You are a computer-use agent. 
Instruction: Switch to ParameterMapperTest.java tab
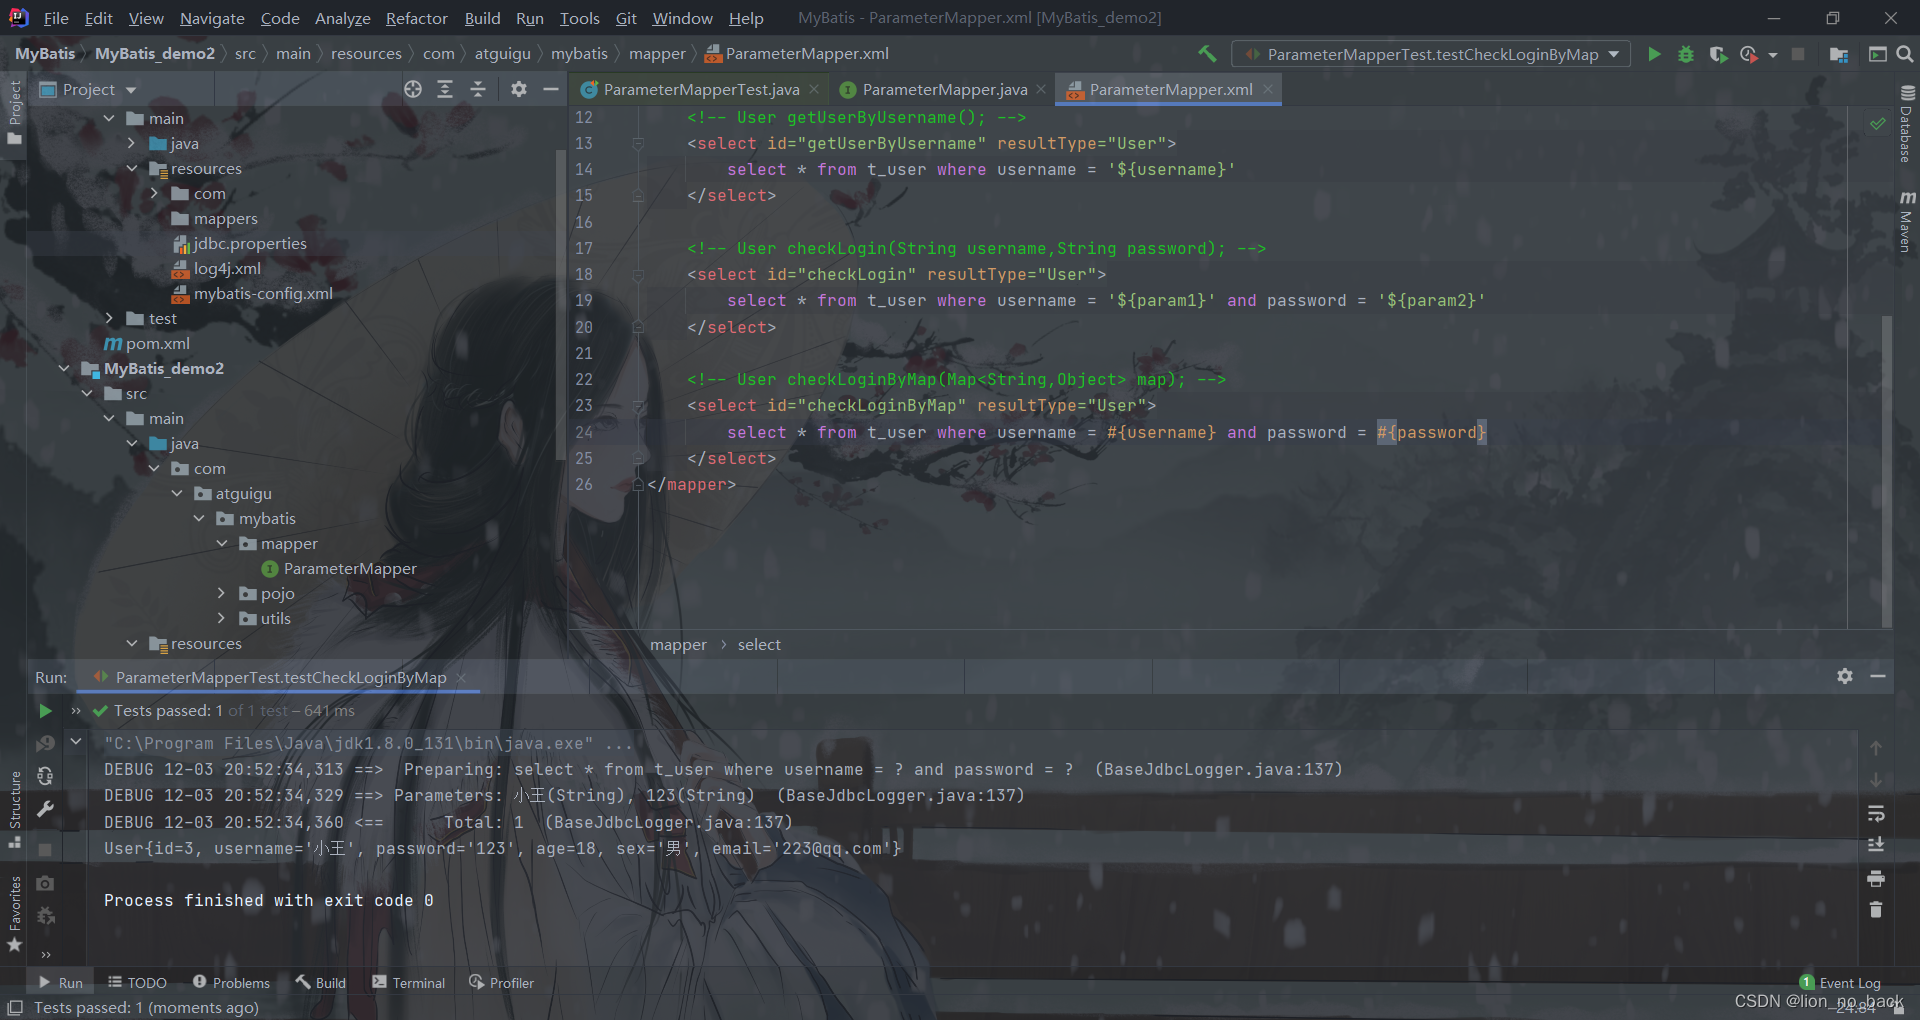pos(701,89)
